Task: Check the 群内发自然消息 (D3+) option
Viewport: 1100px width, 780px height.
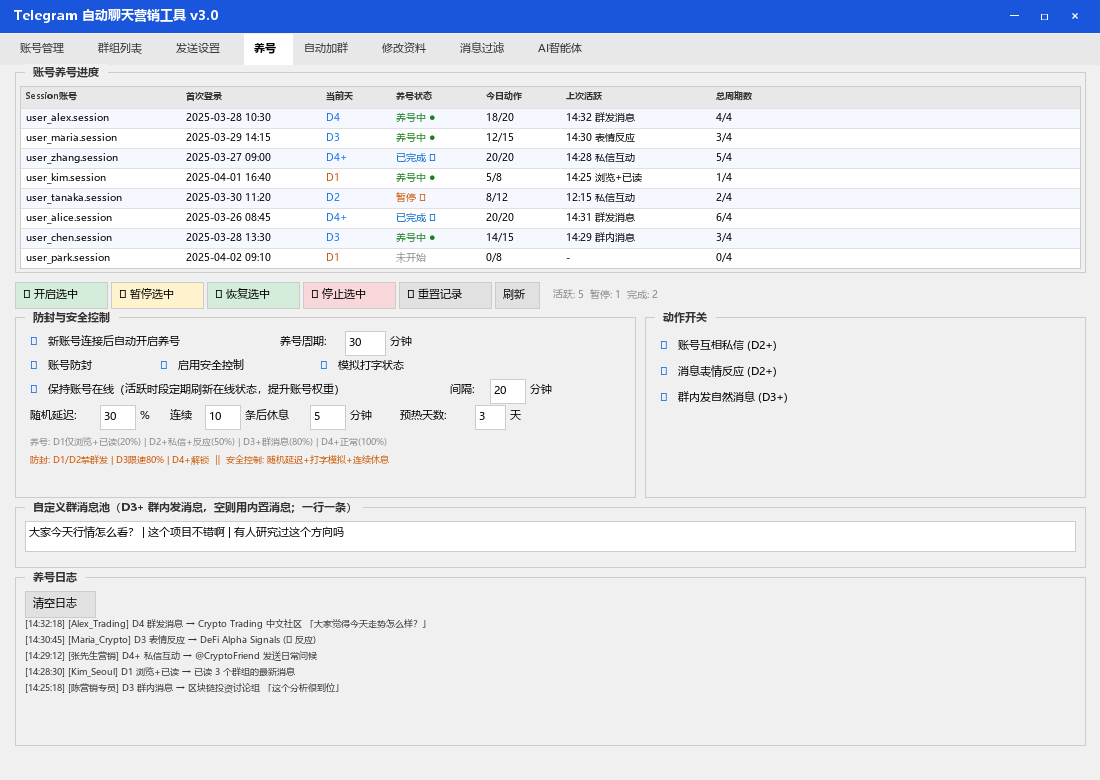Action: (x=664, y=397)
